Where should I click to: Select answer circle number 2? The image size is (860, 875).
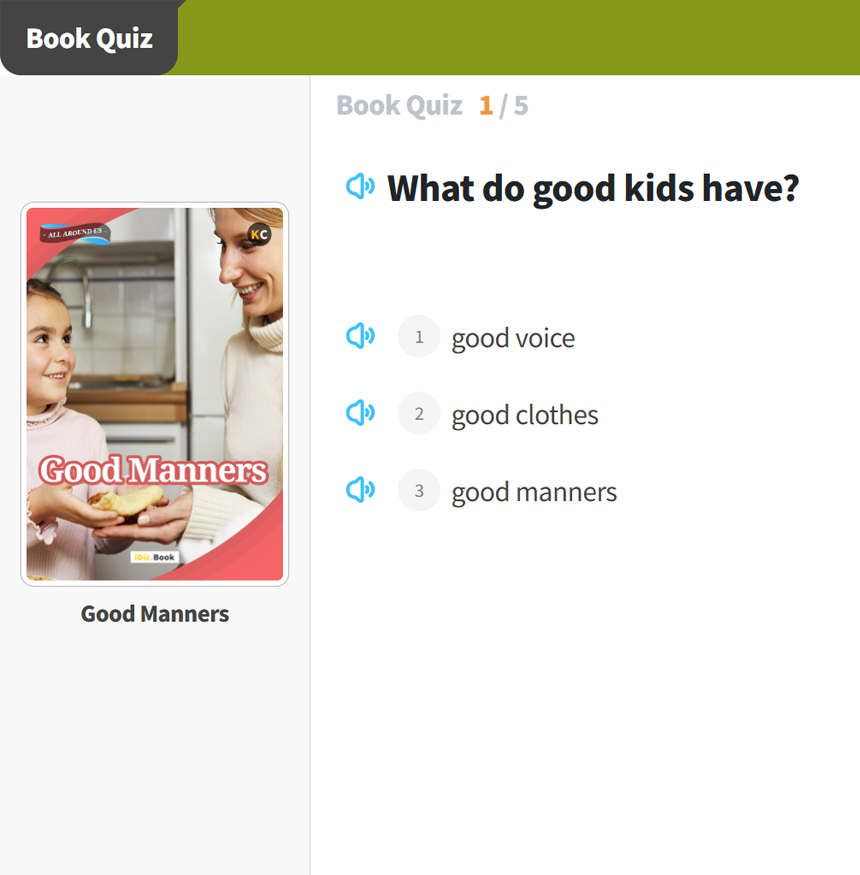click(419, 413)
